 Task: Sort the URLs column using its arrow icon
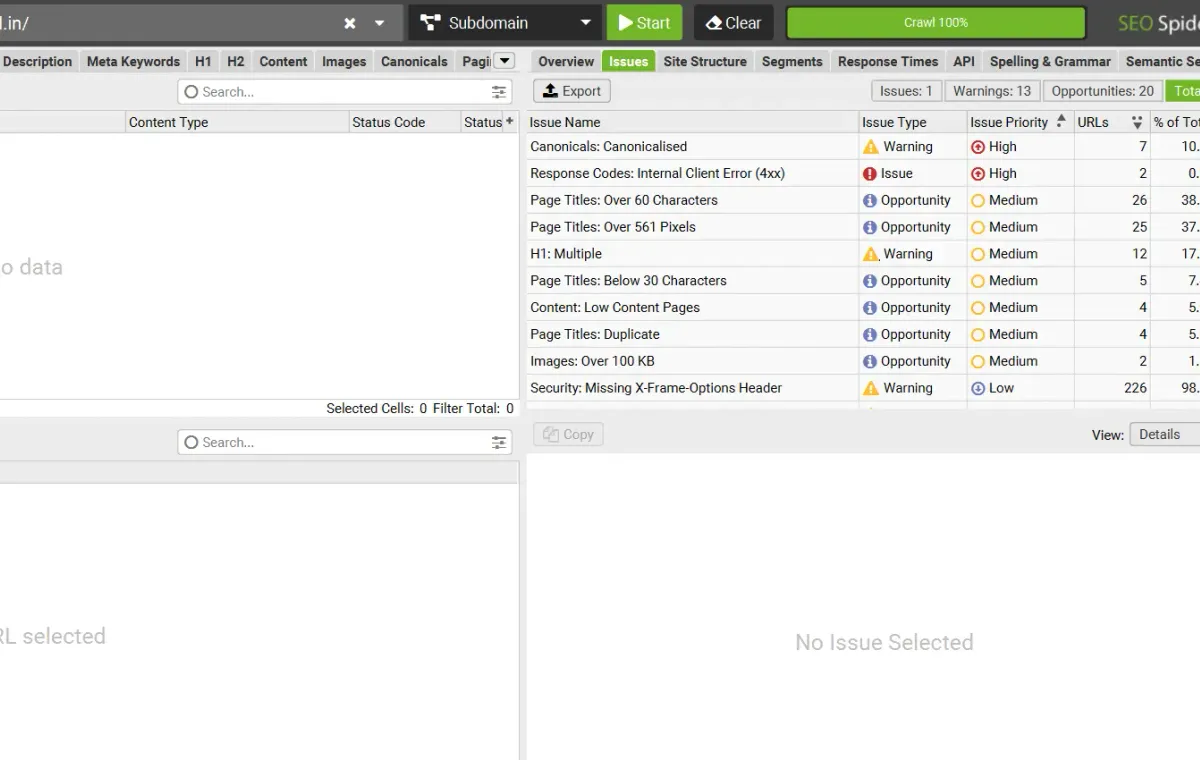(x=1137, y=122)
